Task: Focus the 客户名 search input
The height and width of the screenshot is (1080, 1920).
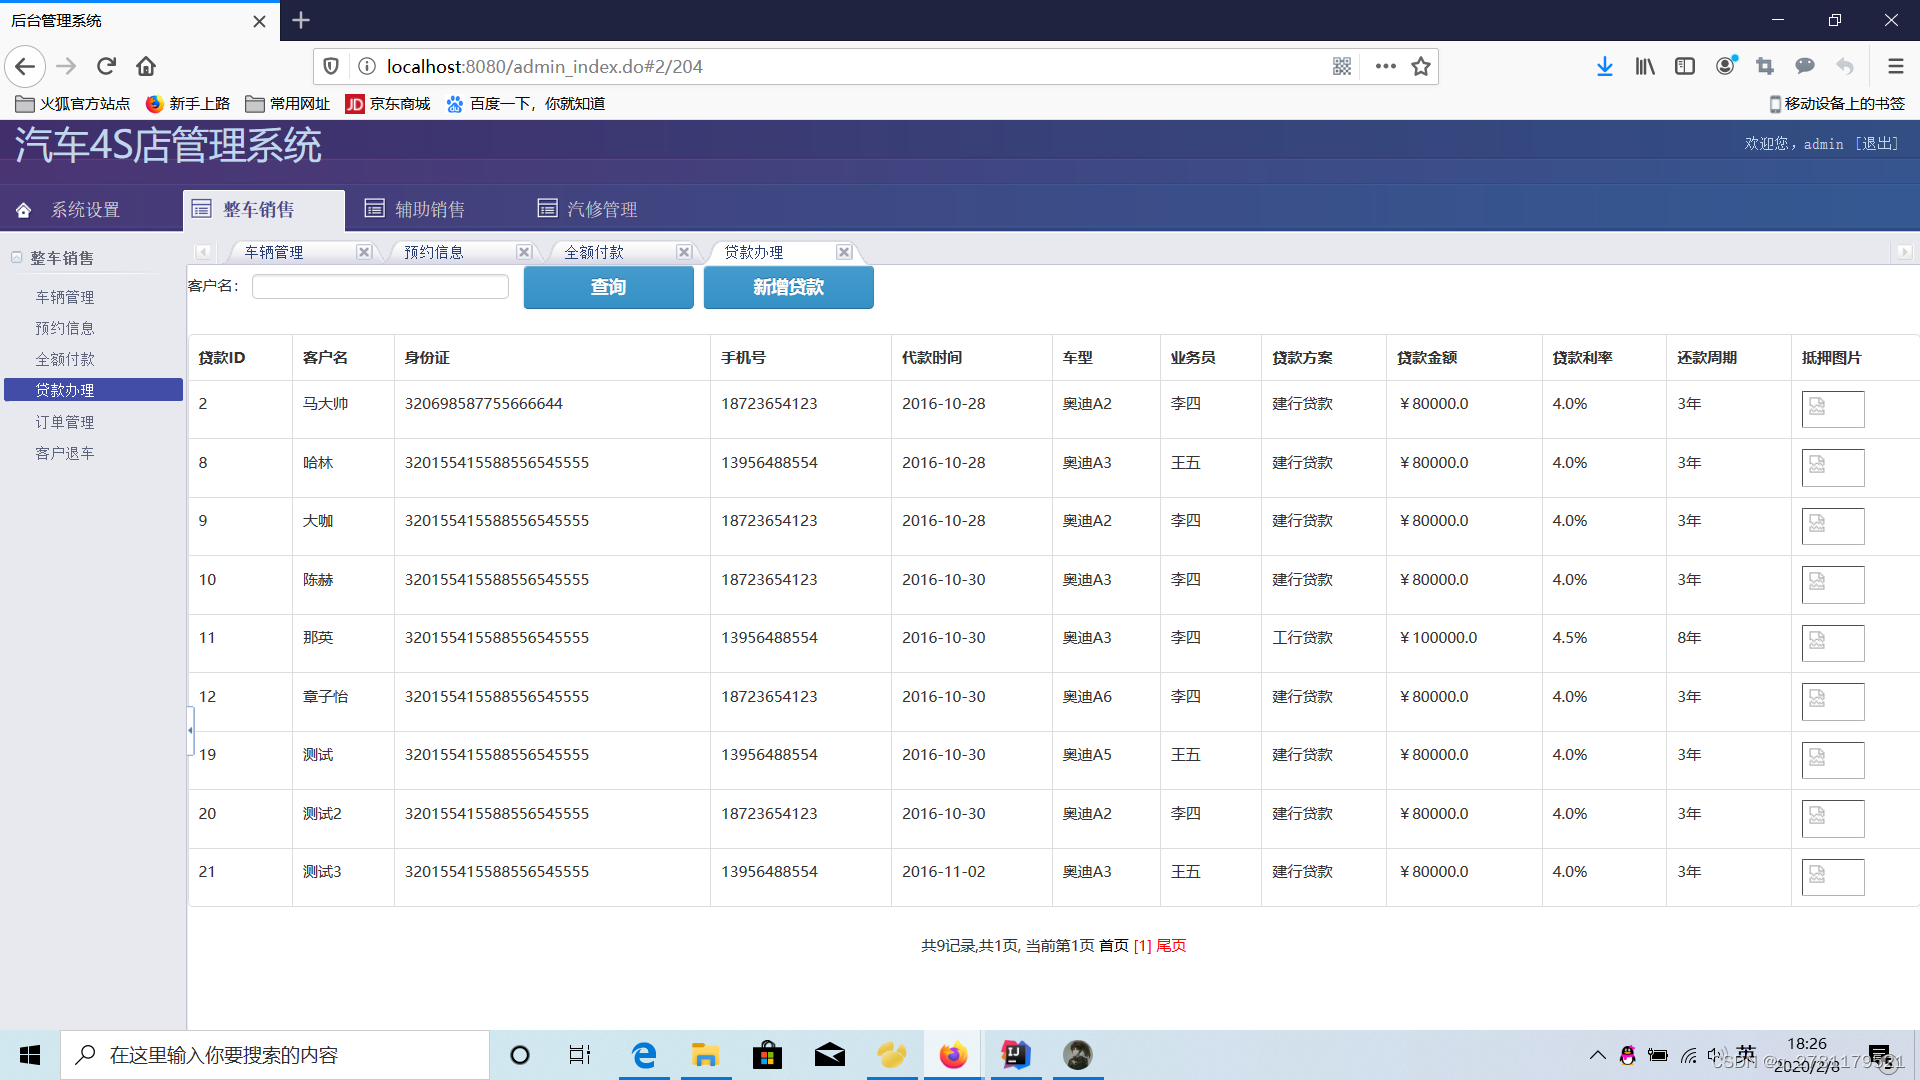Action: coord(380,287)
